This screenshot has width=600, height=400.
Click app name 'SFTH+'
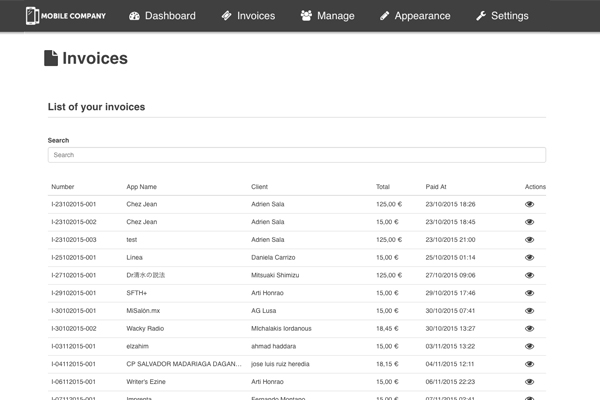(x=137, y=293)
